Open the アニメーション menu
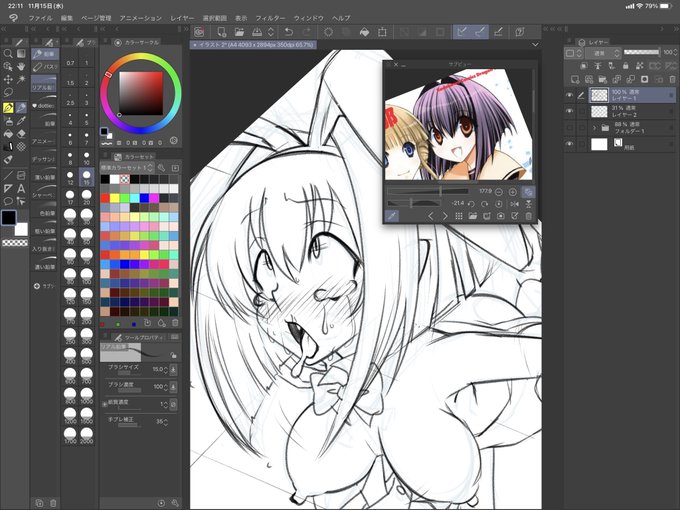The image size is (680, 510). click(x=141, y=18)
